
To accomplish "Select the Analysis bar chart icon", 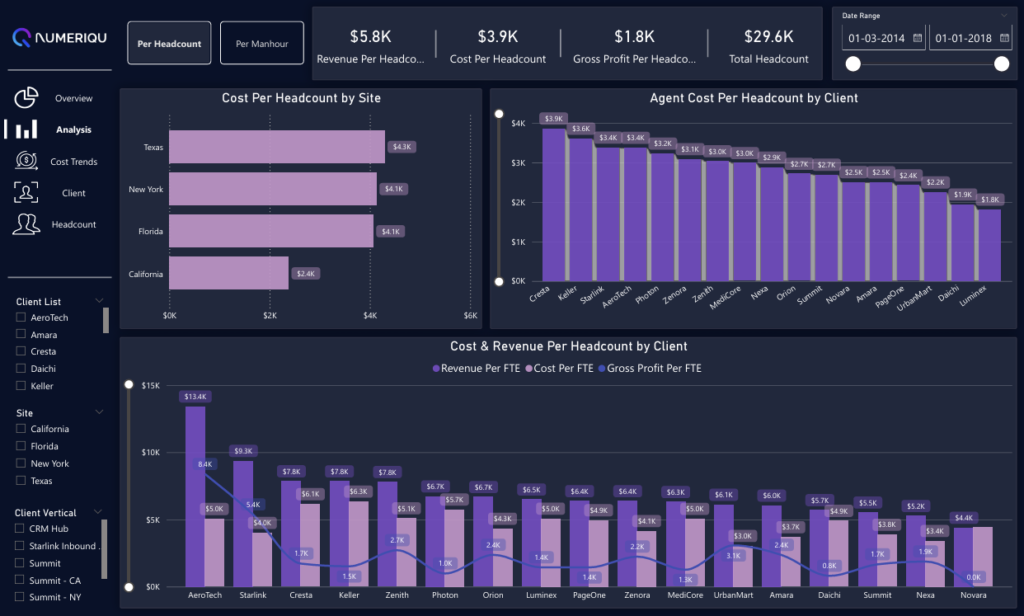I will [27, 129].
